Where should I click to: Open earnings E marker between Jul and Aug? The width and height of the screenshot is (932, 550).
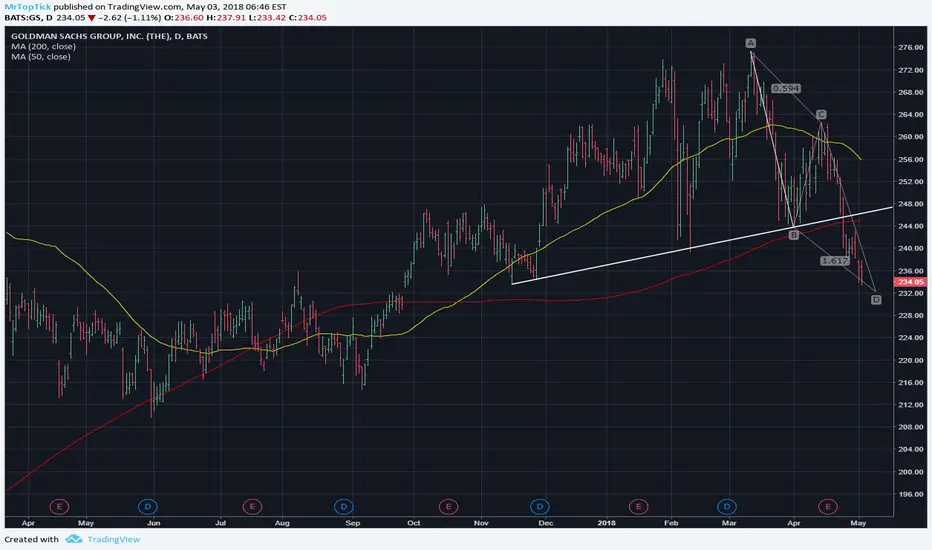coord(252,507)
